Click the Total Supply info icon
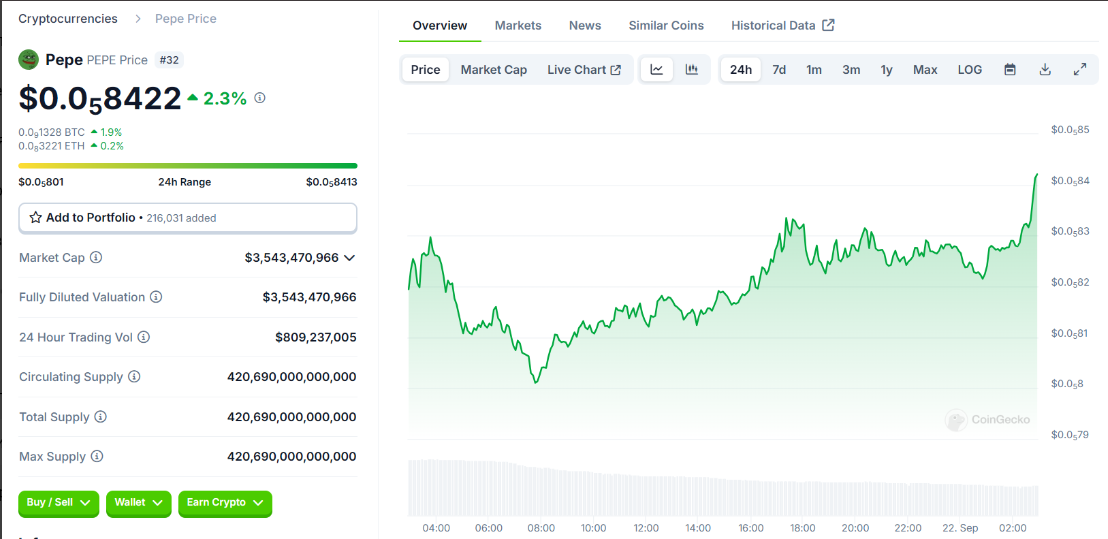This screenshot has width=1108, height=539. click(x=101, y=417)
